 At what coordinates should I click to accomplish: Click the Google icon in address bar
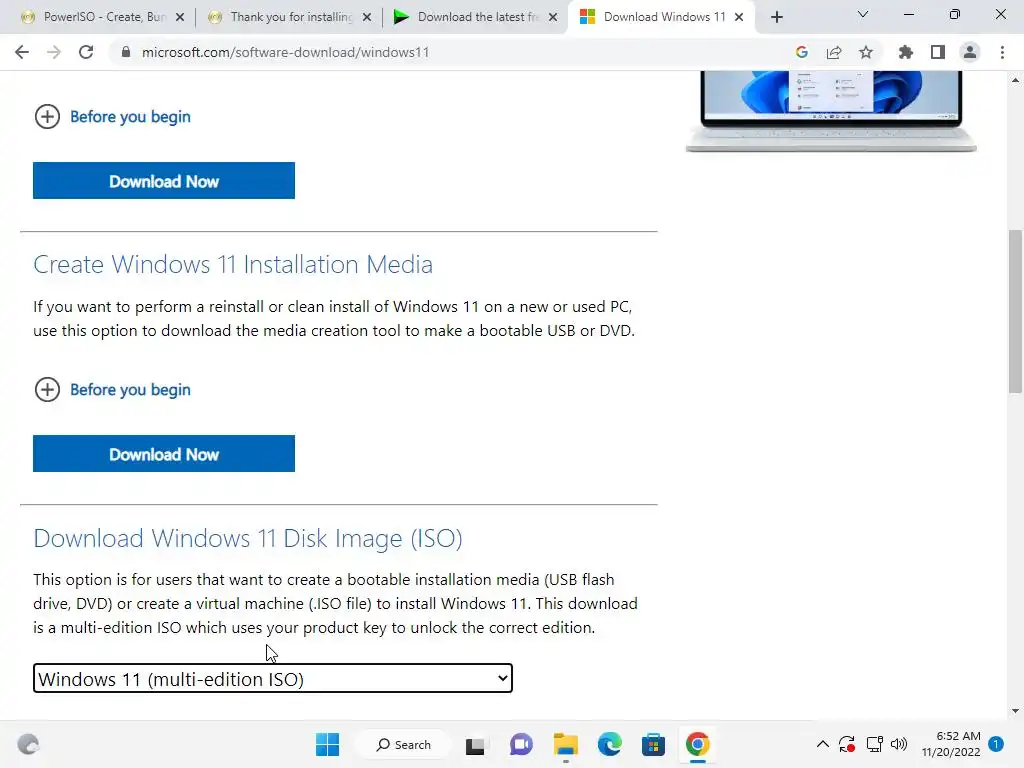pyautogui.click(x=802, y=52)
